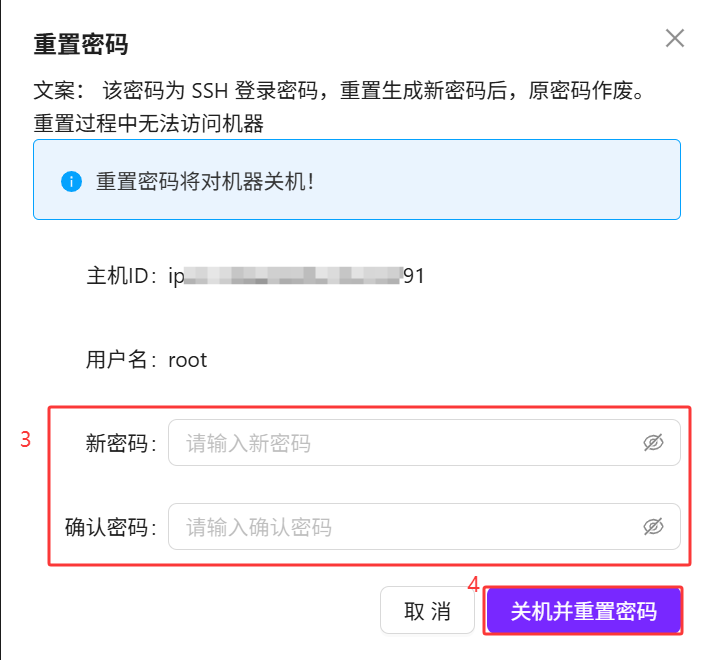713x660 pixels.
Task: Click the 重置密码 dialog title
Action: (81, 44)
